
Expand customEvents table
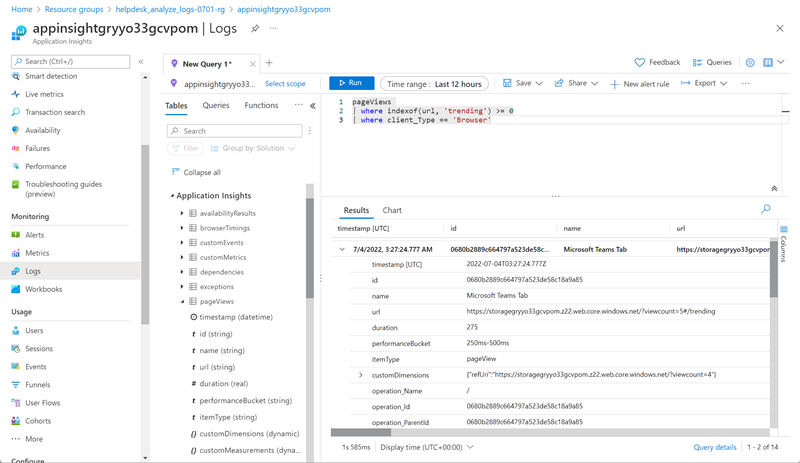pos(182,243)
